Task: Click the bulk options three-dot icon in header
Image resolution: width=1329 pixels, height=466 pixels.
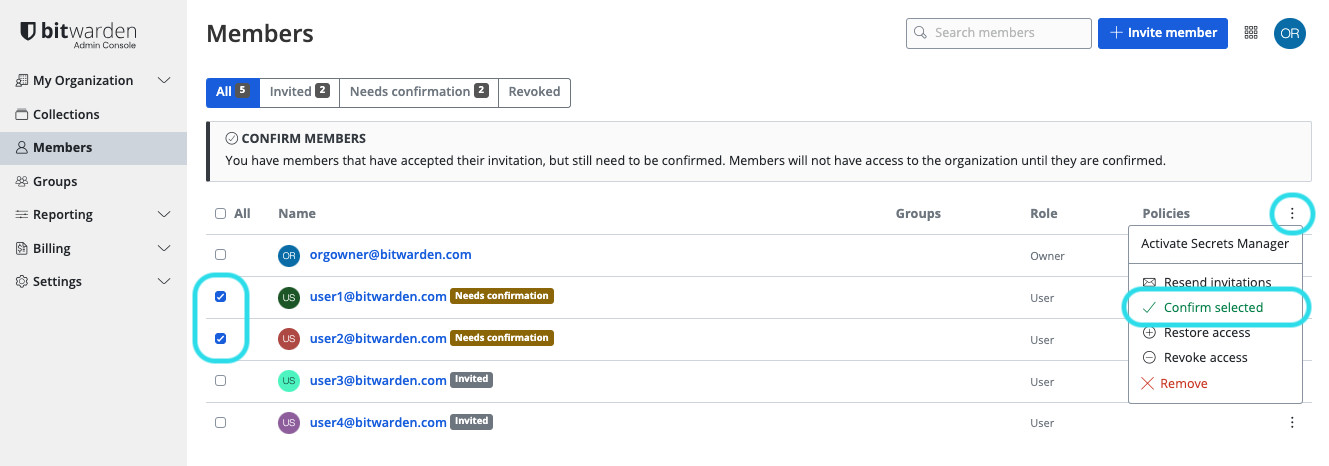Action: pos(1292,213)
